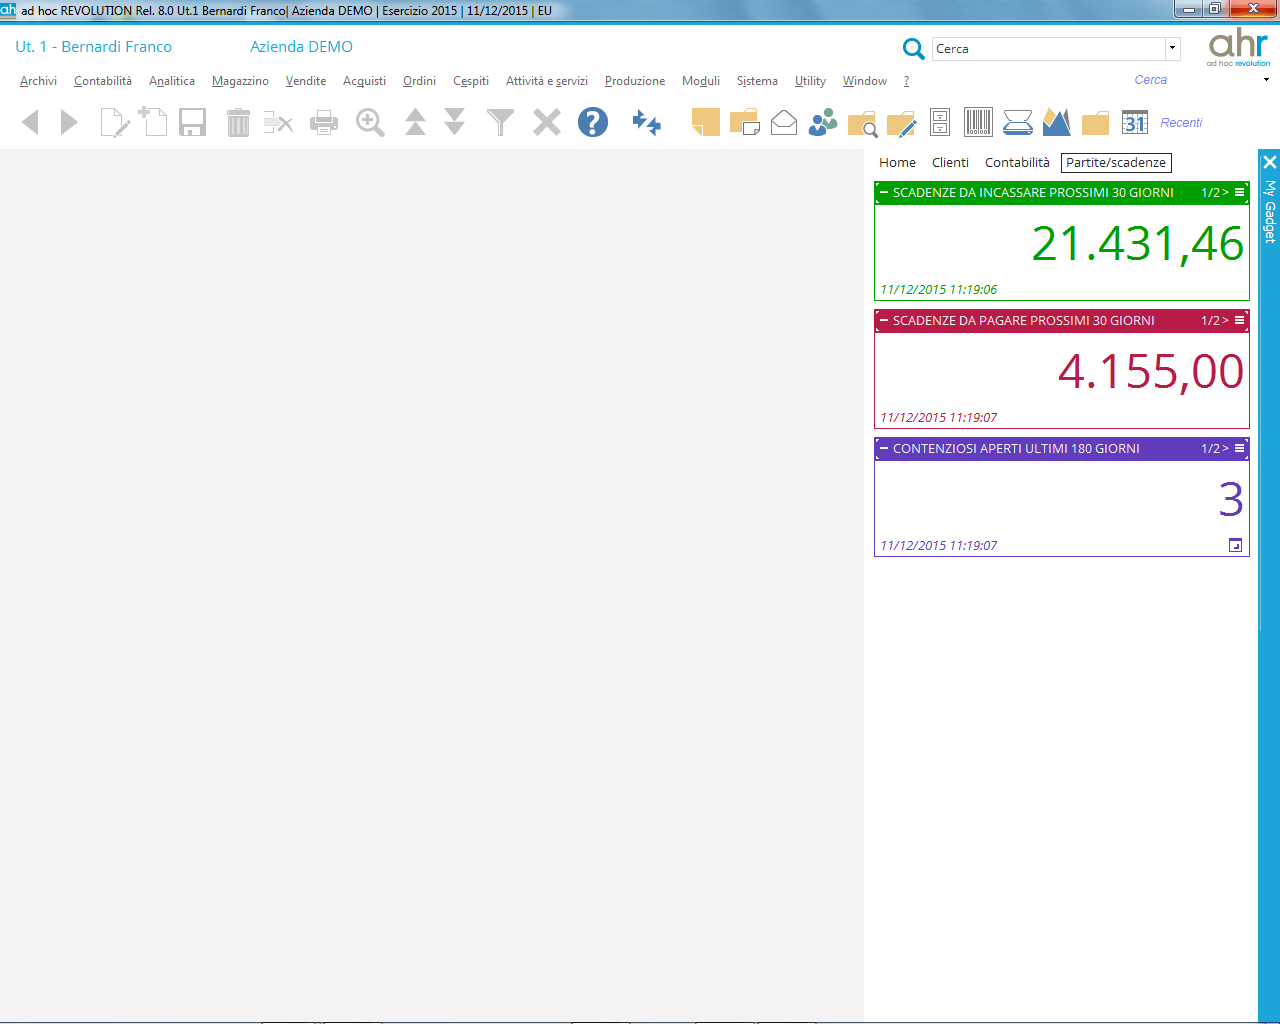Click the blue help question mark icon
Image resolution: width=1280 pixels, height=1024 pixels.
point(592,122)
